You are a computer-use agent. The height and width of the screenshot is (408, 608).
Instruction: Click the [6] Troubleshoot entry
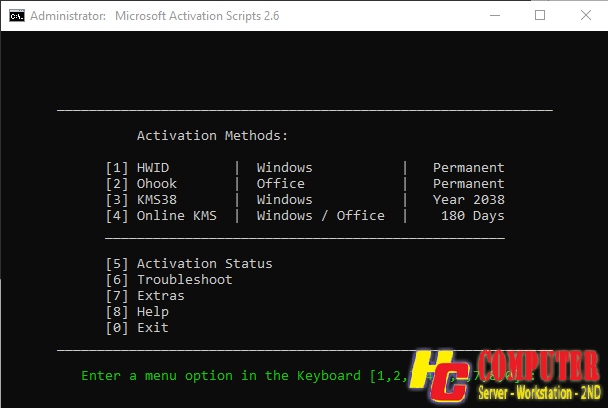[169, 280]
